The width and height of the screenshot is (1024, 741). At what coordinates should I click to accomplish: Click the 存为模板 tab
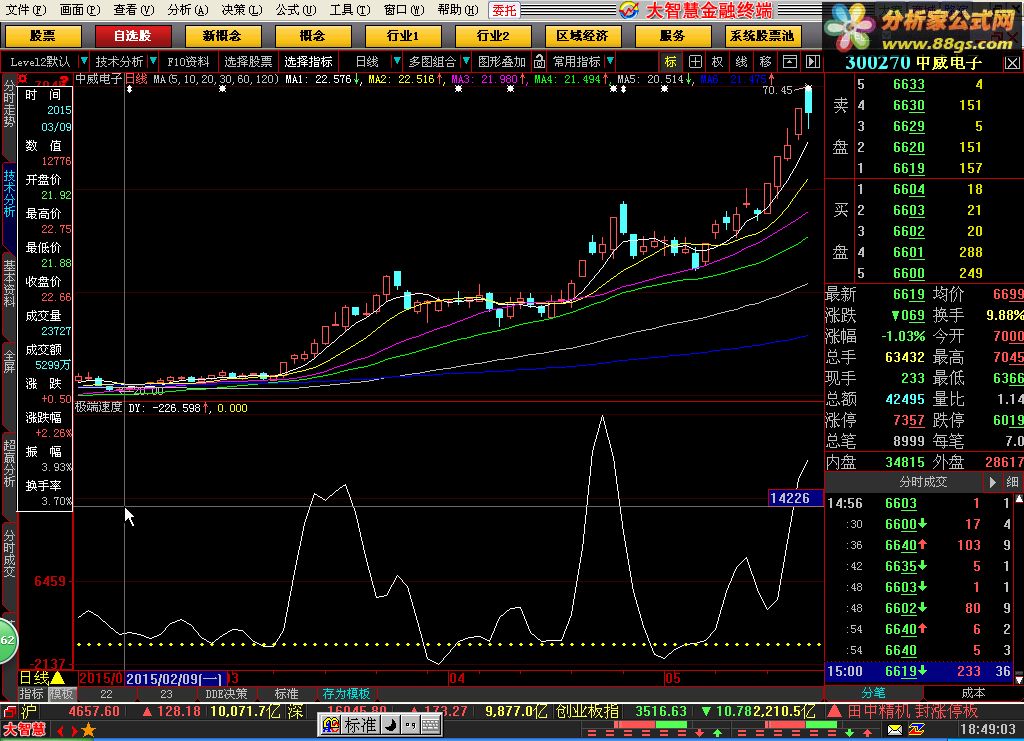(346, 693)
